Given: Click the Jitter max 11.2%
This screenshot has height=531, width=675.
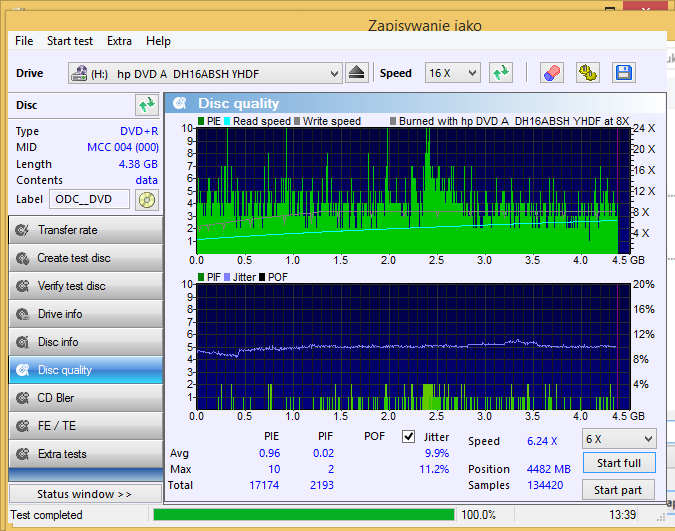Looking at the screenshot, I should pos(434,469).
